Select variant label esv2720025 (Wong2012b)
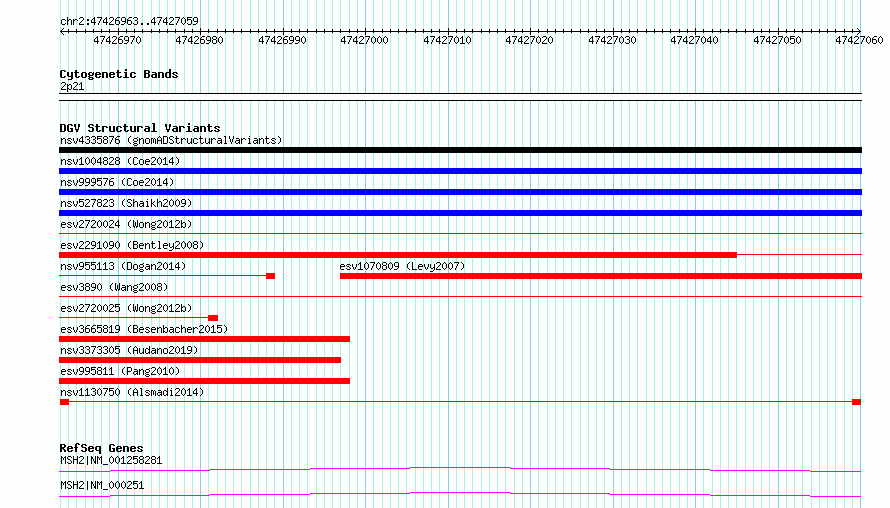Image resolution: width=890 pixels, height=508 pixels. [126, 308]
